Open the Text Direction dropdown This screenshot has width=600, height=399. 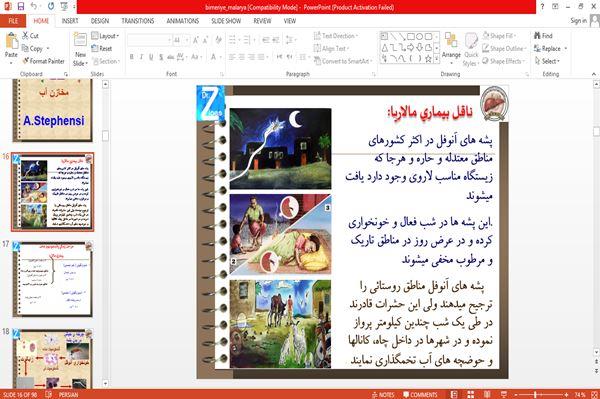pyautogui.click(x=336, y=36)
